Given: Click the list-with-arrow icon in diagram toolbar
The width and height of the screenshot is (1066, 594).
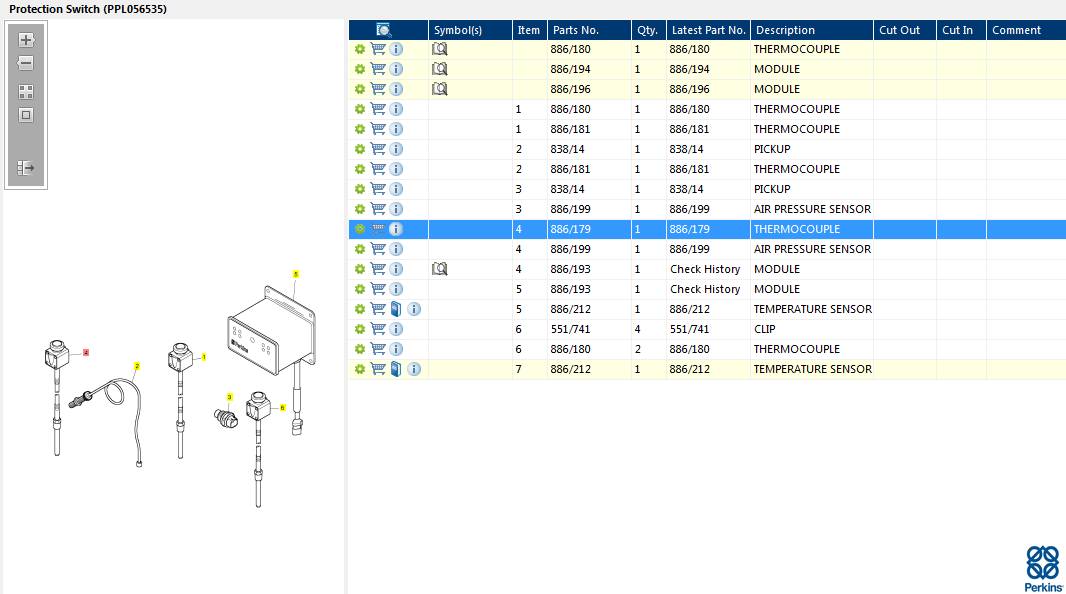Looking at the screenshot, I should click(x=26, y=168).
